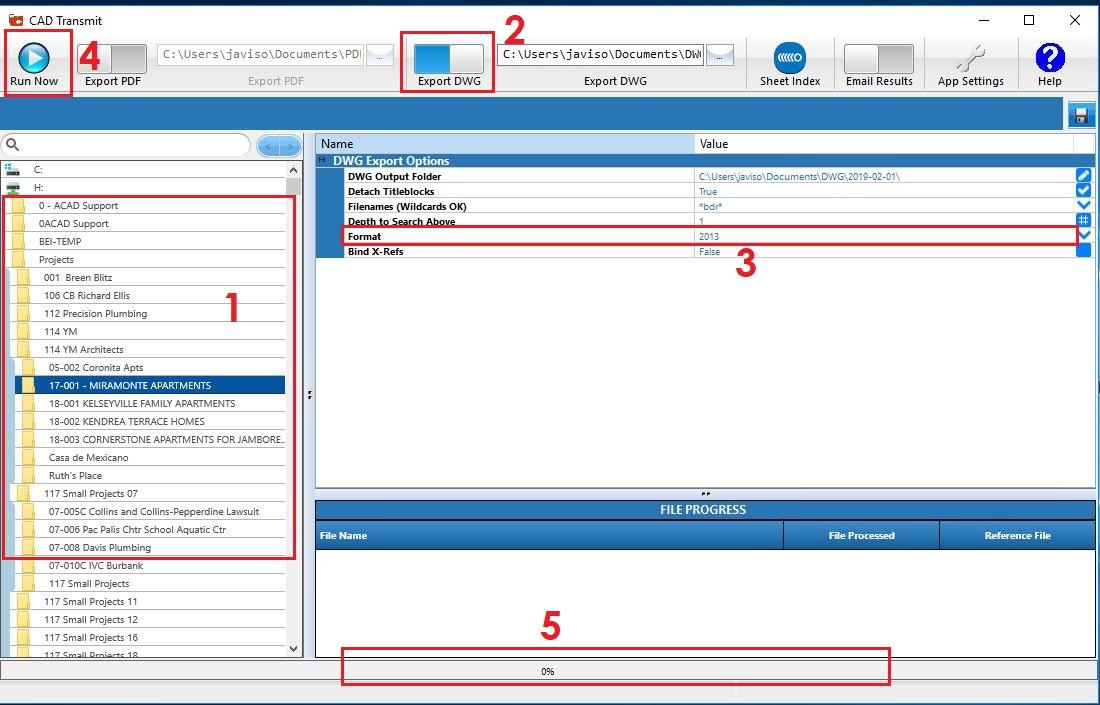Open the Filenames (Wildcards OK) dropdown arrow
Screen dimensions: 1100x705
pos(1083,206)
